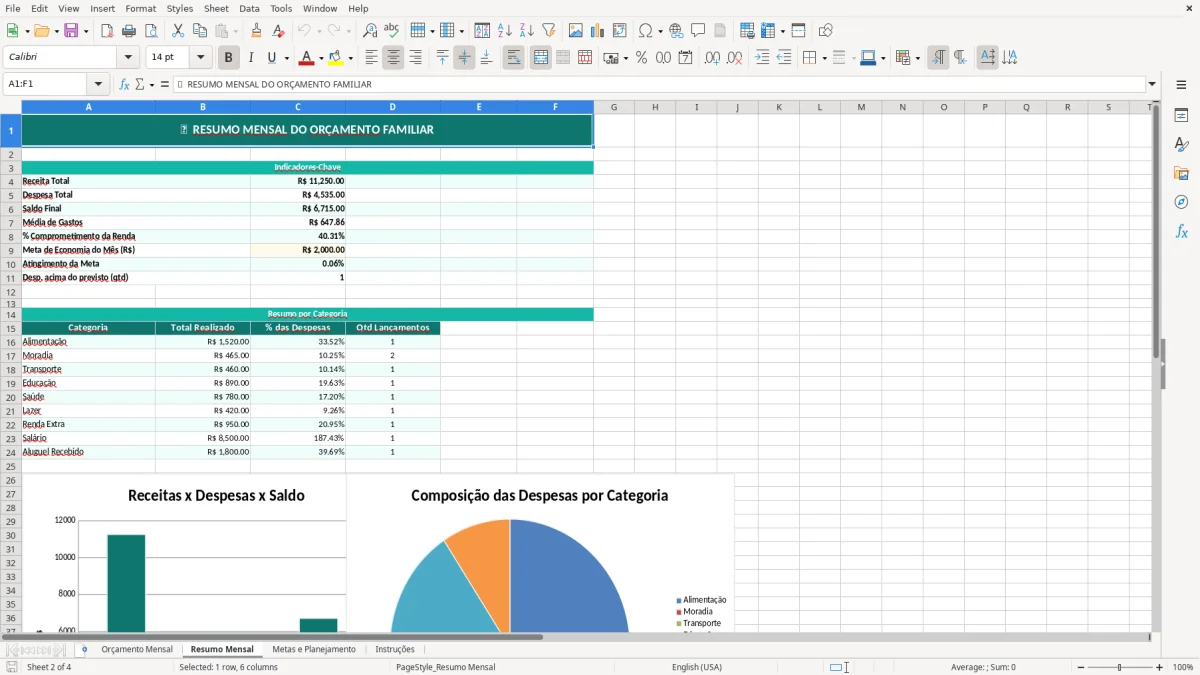Click the Select Function sum icon
This screenshot has height=675, width=1200.
[x=140, y=84]
